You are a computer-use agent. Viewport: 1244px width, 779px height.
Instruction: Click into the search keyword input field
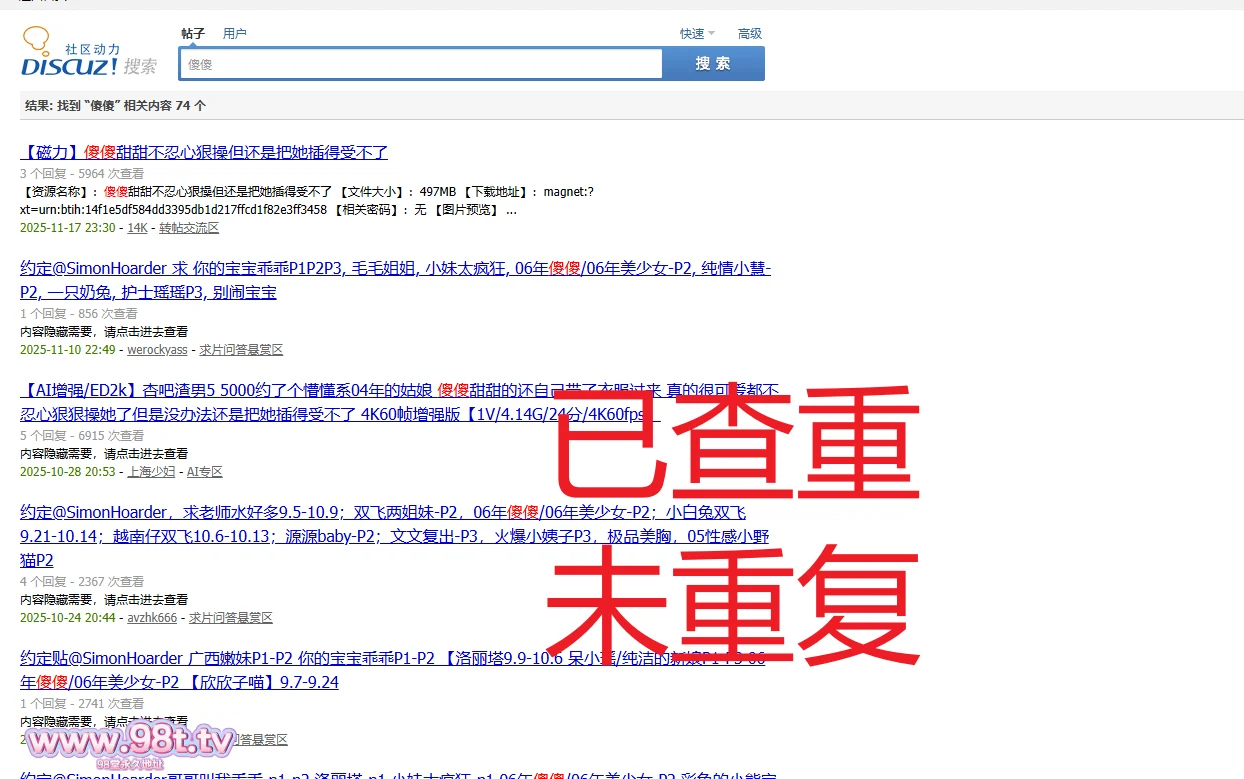tap(420, 64)
